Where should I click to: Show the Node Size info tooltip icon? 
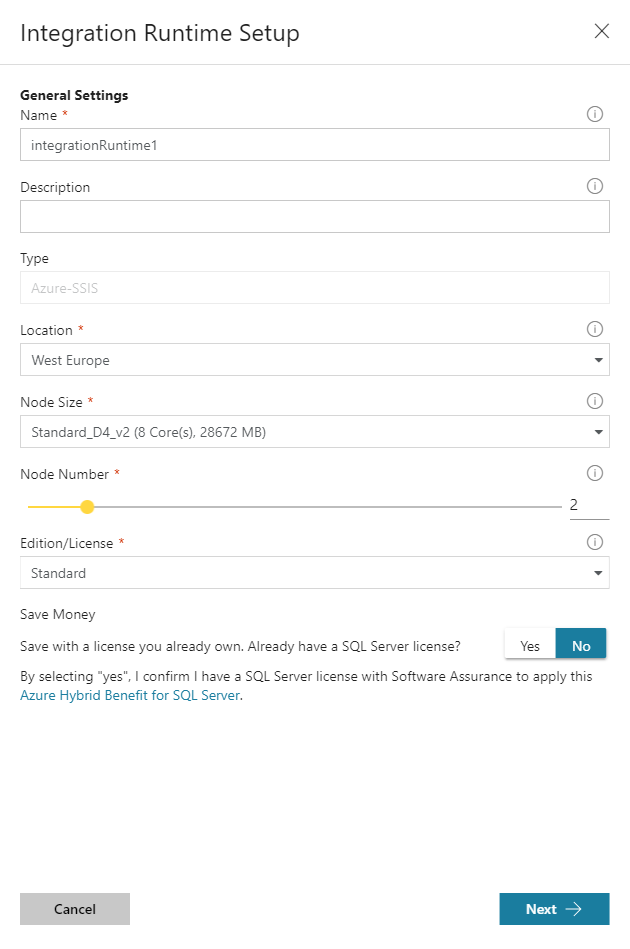[x=595, y=401]
